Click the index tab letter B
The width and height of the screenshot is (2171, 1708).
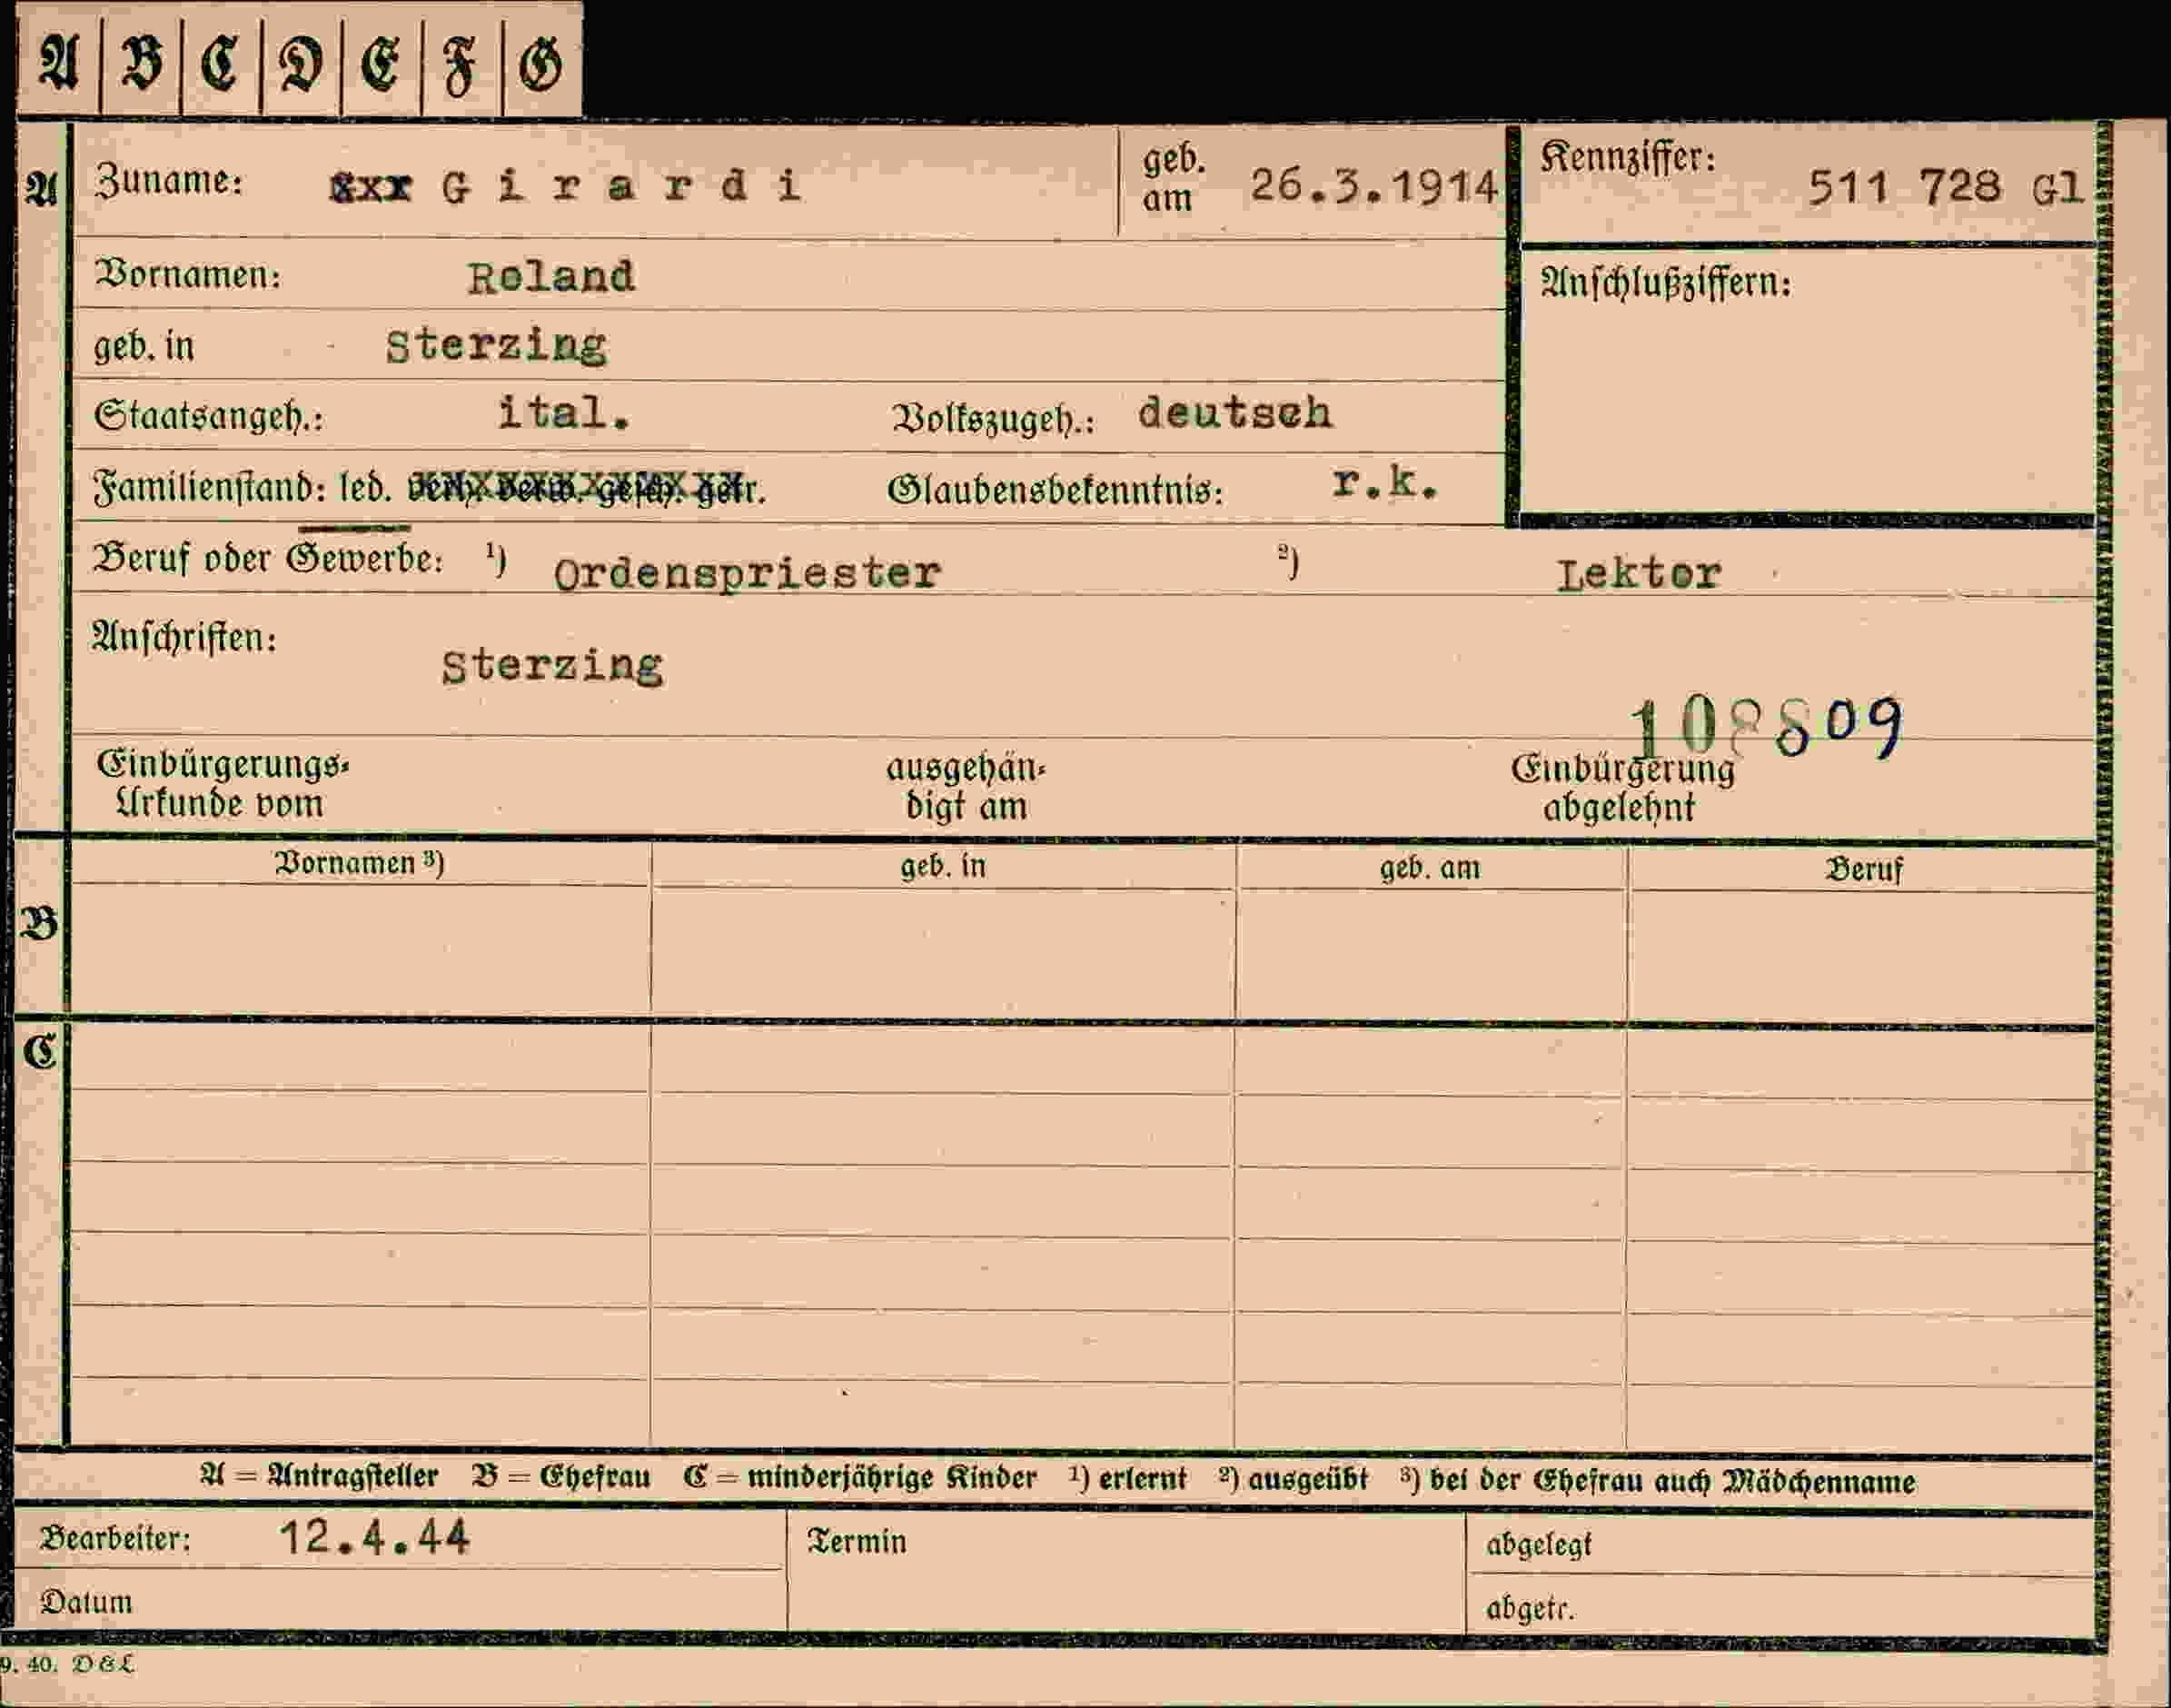click(x=141, y=64)
